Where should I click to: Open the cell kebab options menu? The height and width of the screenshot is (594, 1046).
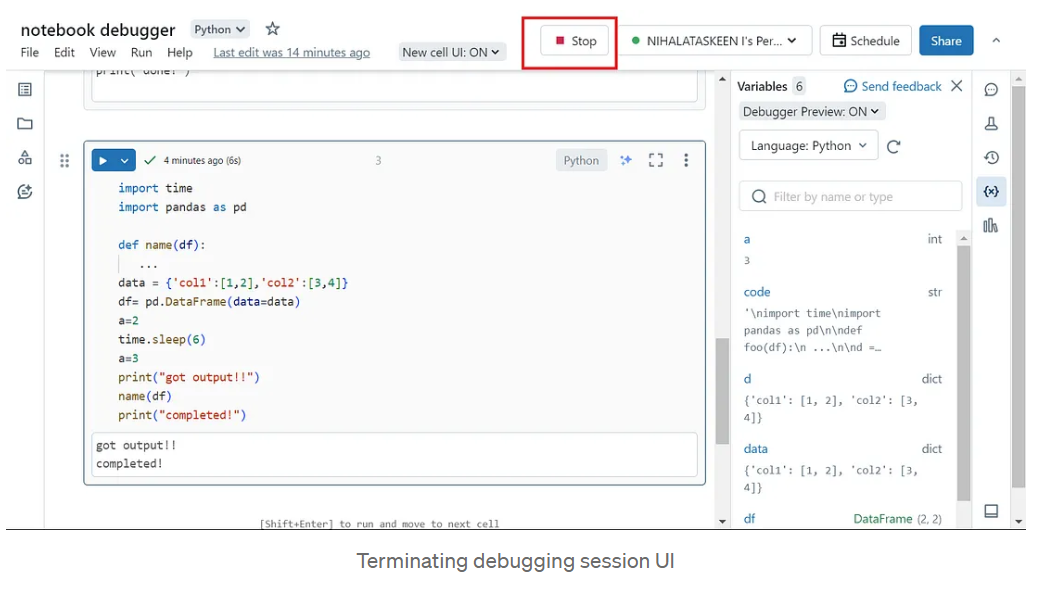[686, 160]
